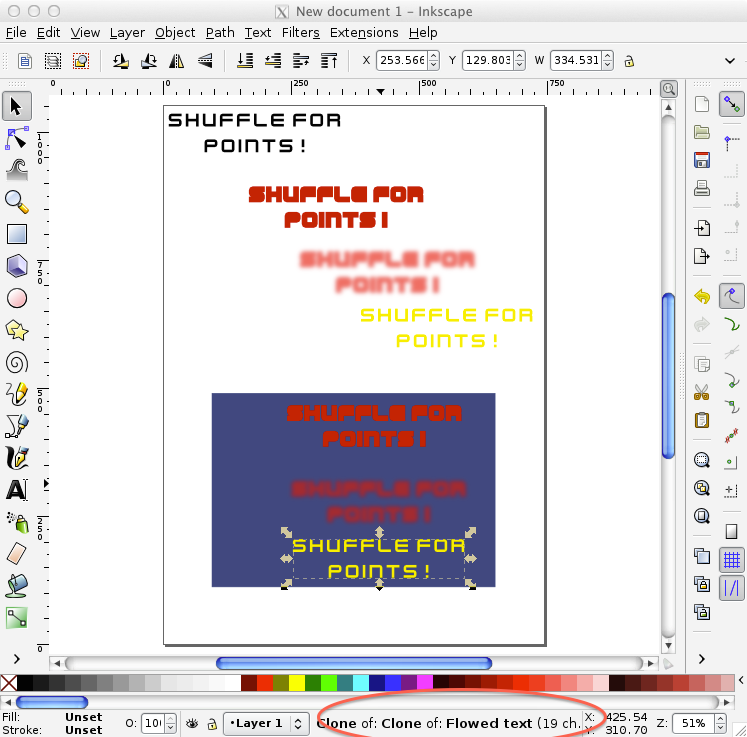
Task: Click the Fill Unset indicator
Action: [x=83, y=717]
